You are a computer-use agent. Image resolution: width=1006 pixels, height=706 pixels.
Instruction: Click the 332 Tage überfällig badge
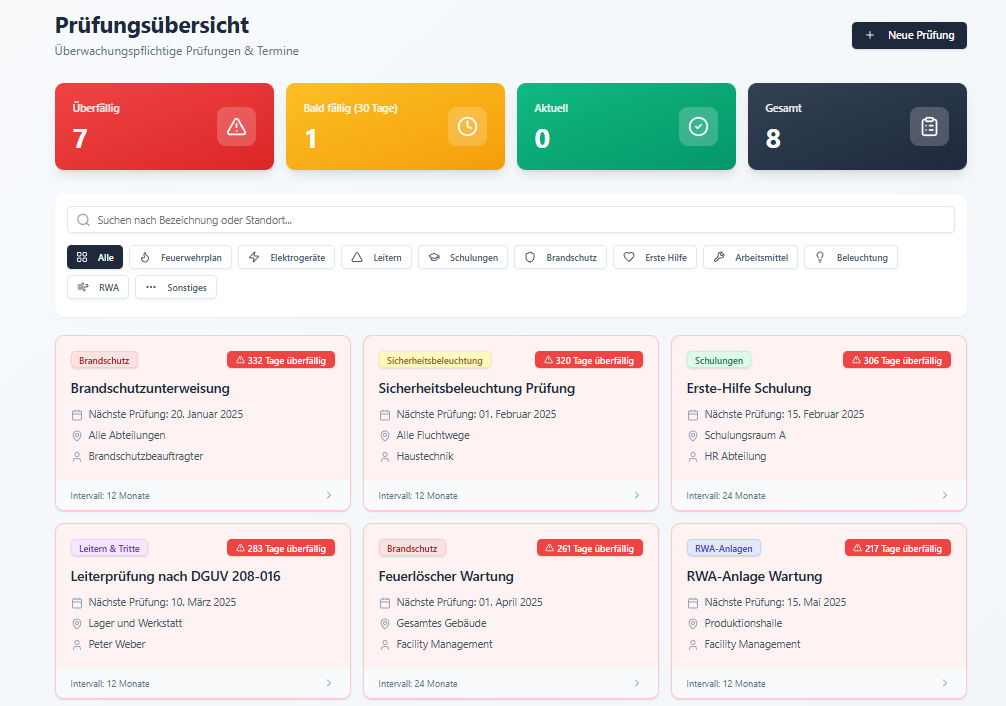pyautogui.click(x=280, y=359)
